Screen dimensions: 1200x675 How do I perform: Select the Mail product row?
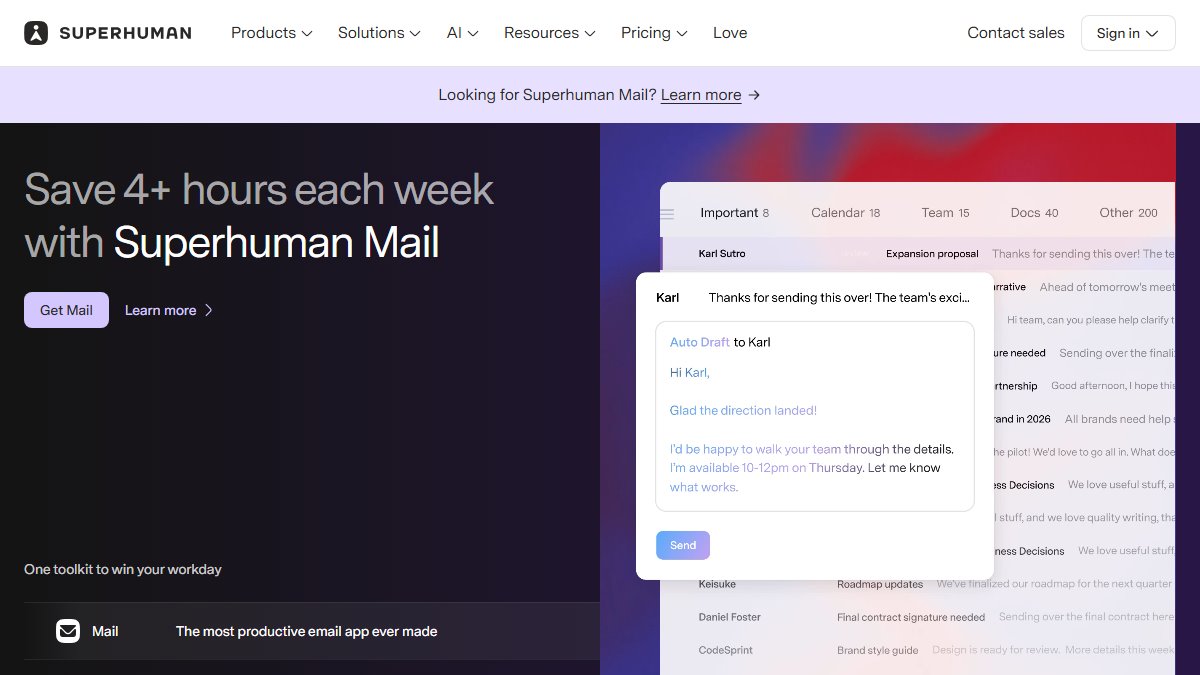click(312, 631)
